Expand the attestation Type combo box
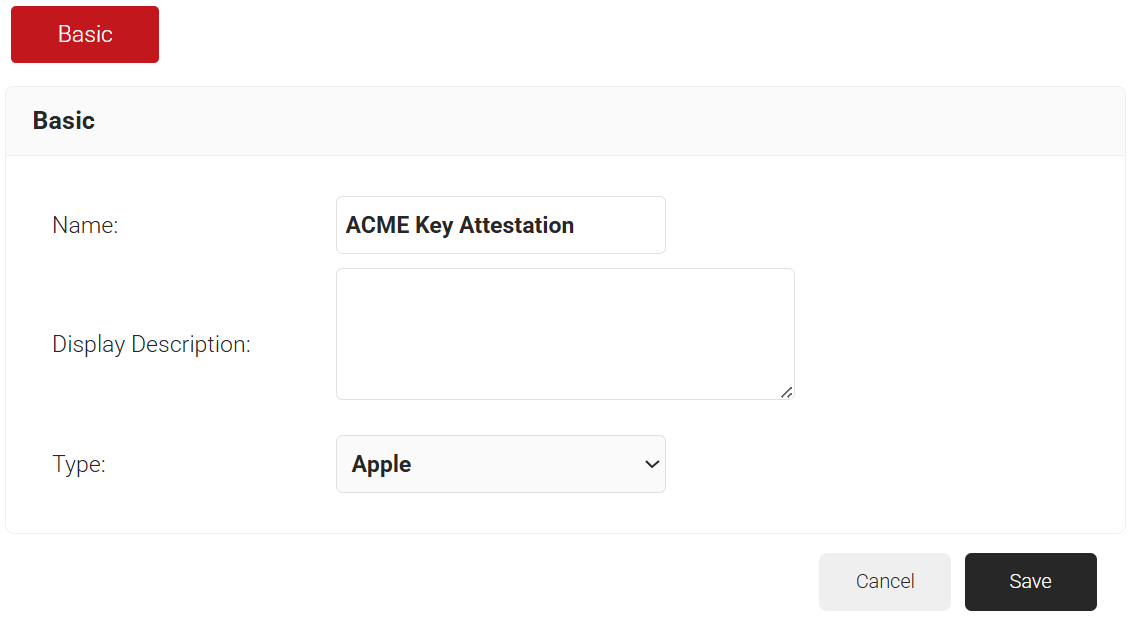Screen dimensions: 1130x626 (501, 464)
